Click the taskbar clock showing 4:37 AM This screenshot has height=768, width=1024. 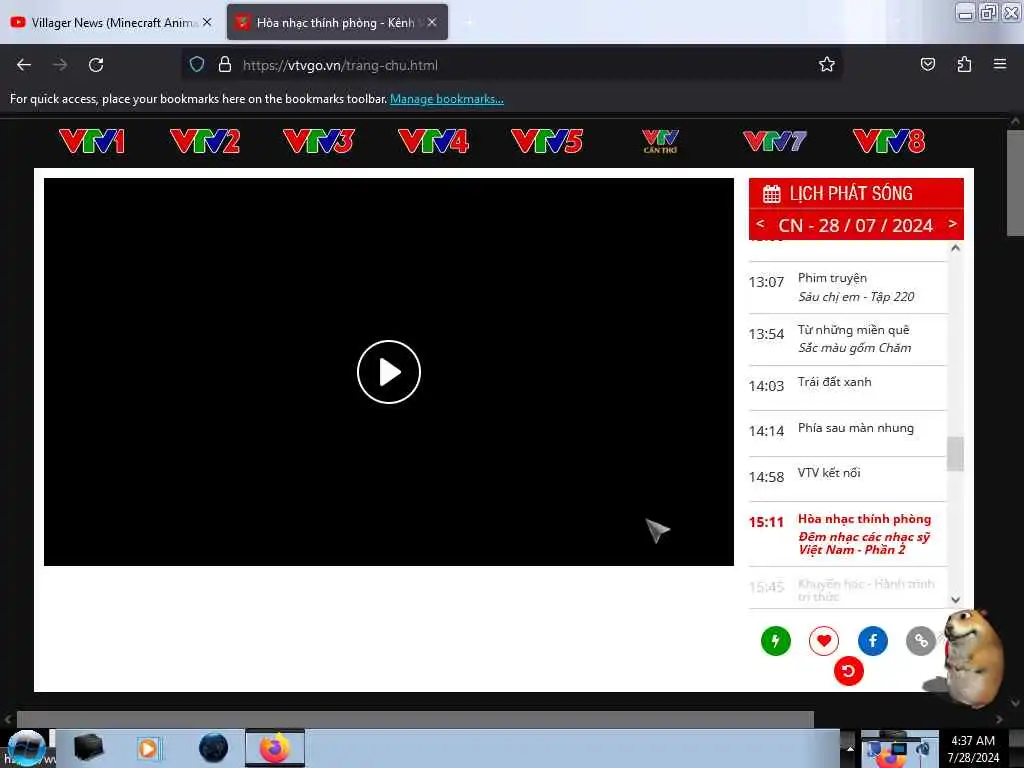click(x=973, y=748)
